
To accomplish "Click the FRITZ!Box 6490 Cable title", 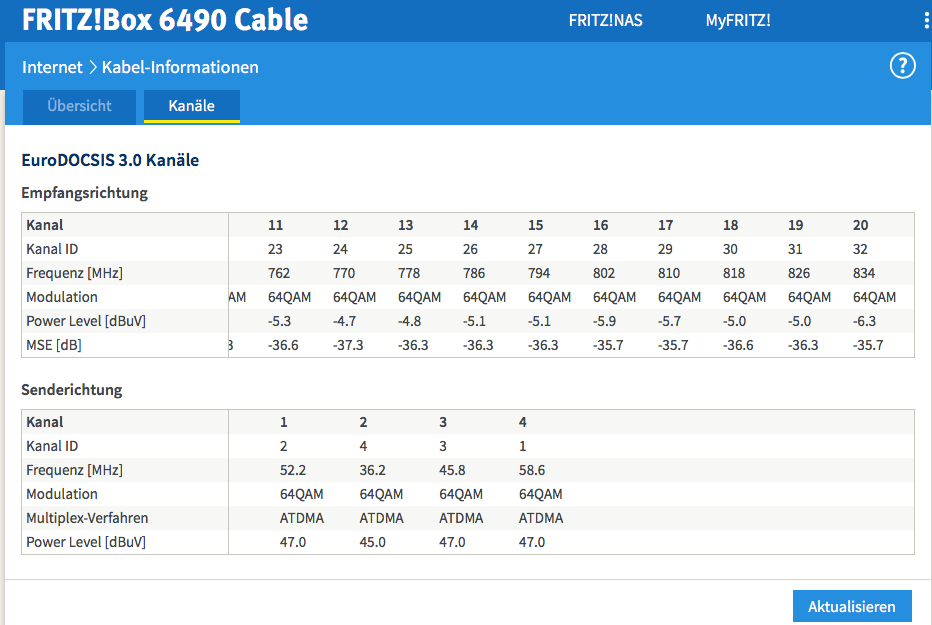I will [x=165, y=20].
